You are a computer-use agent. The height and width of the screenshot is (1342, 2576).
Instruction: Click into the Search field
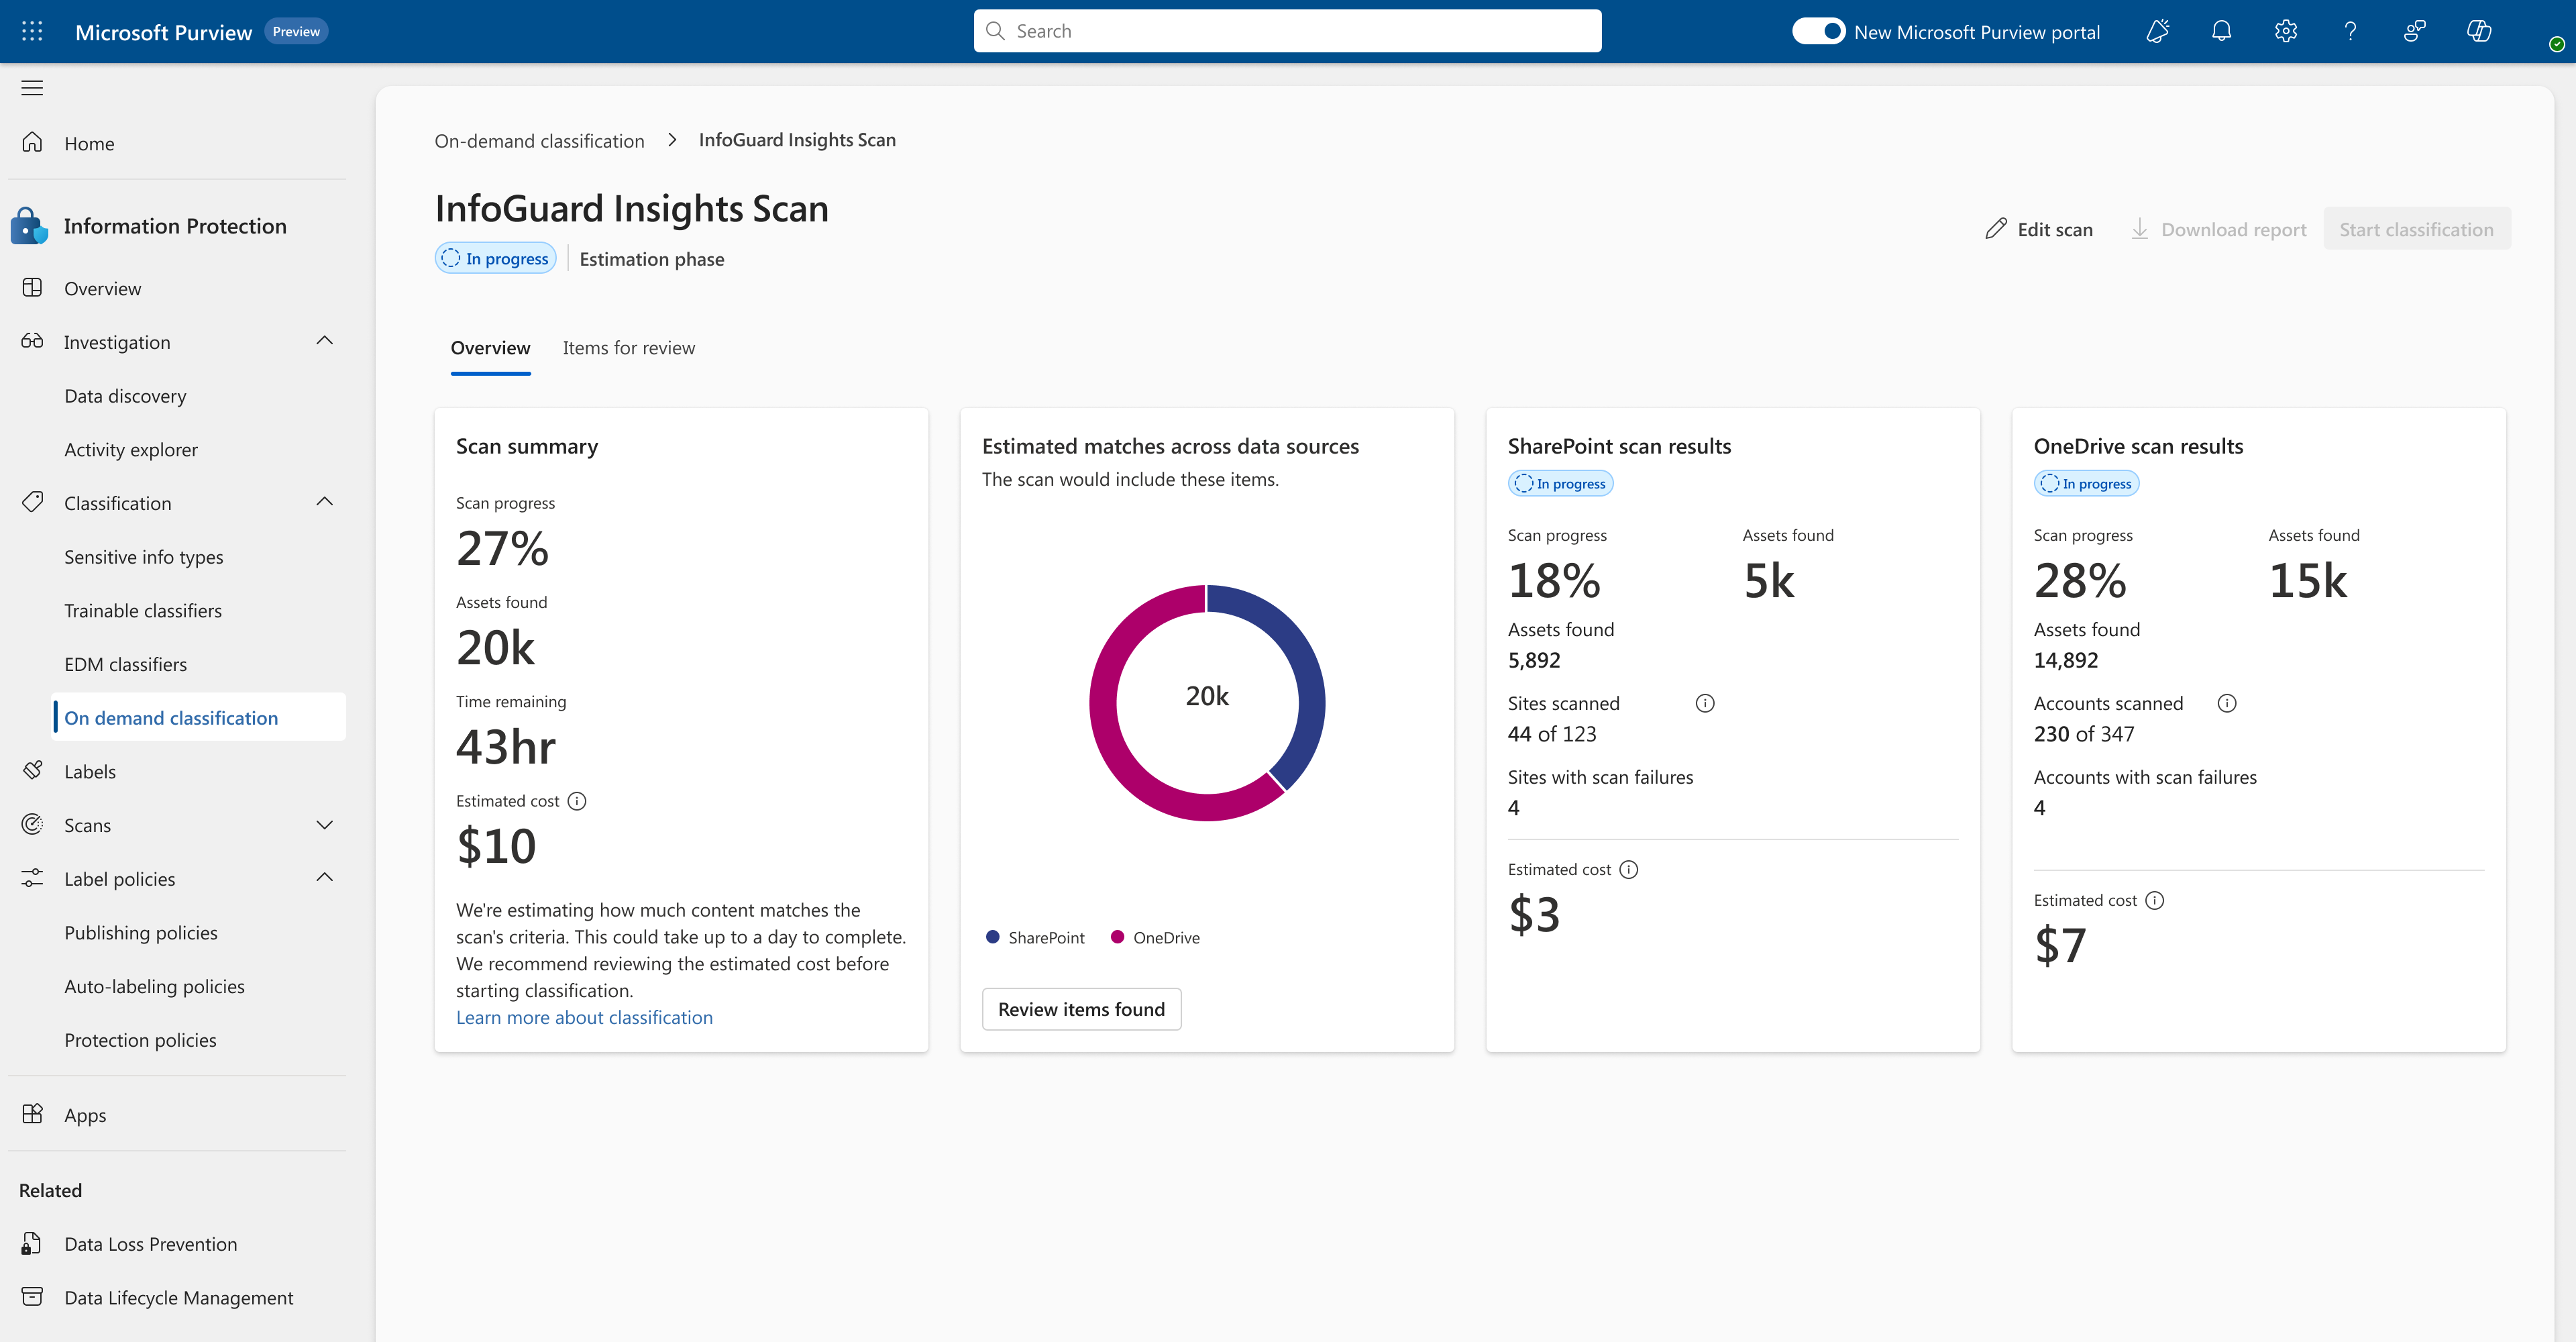1287,31
